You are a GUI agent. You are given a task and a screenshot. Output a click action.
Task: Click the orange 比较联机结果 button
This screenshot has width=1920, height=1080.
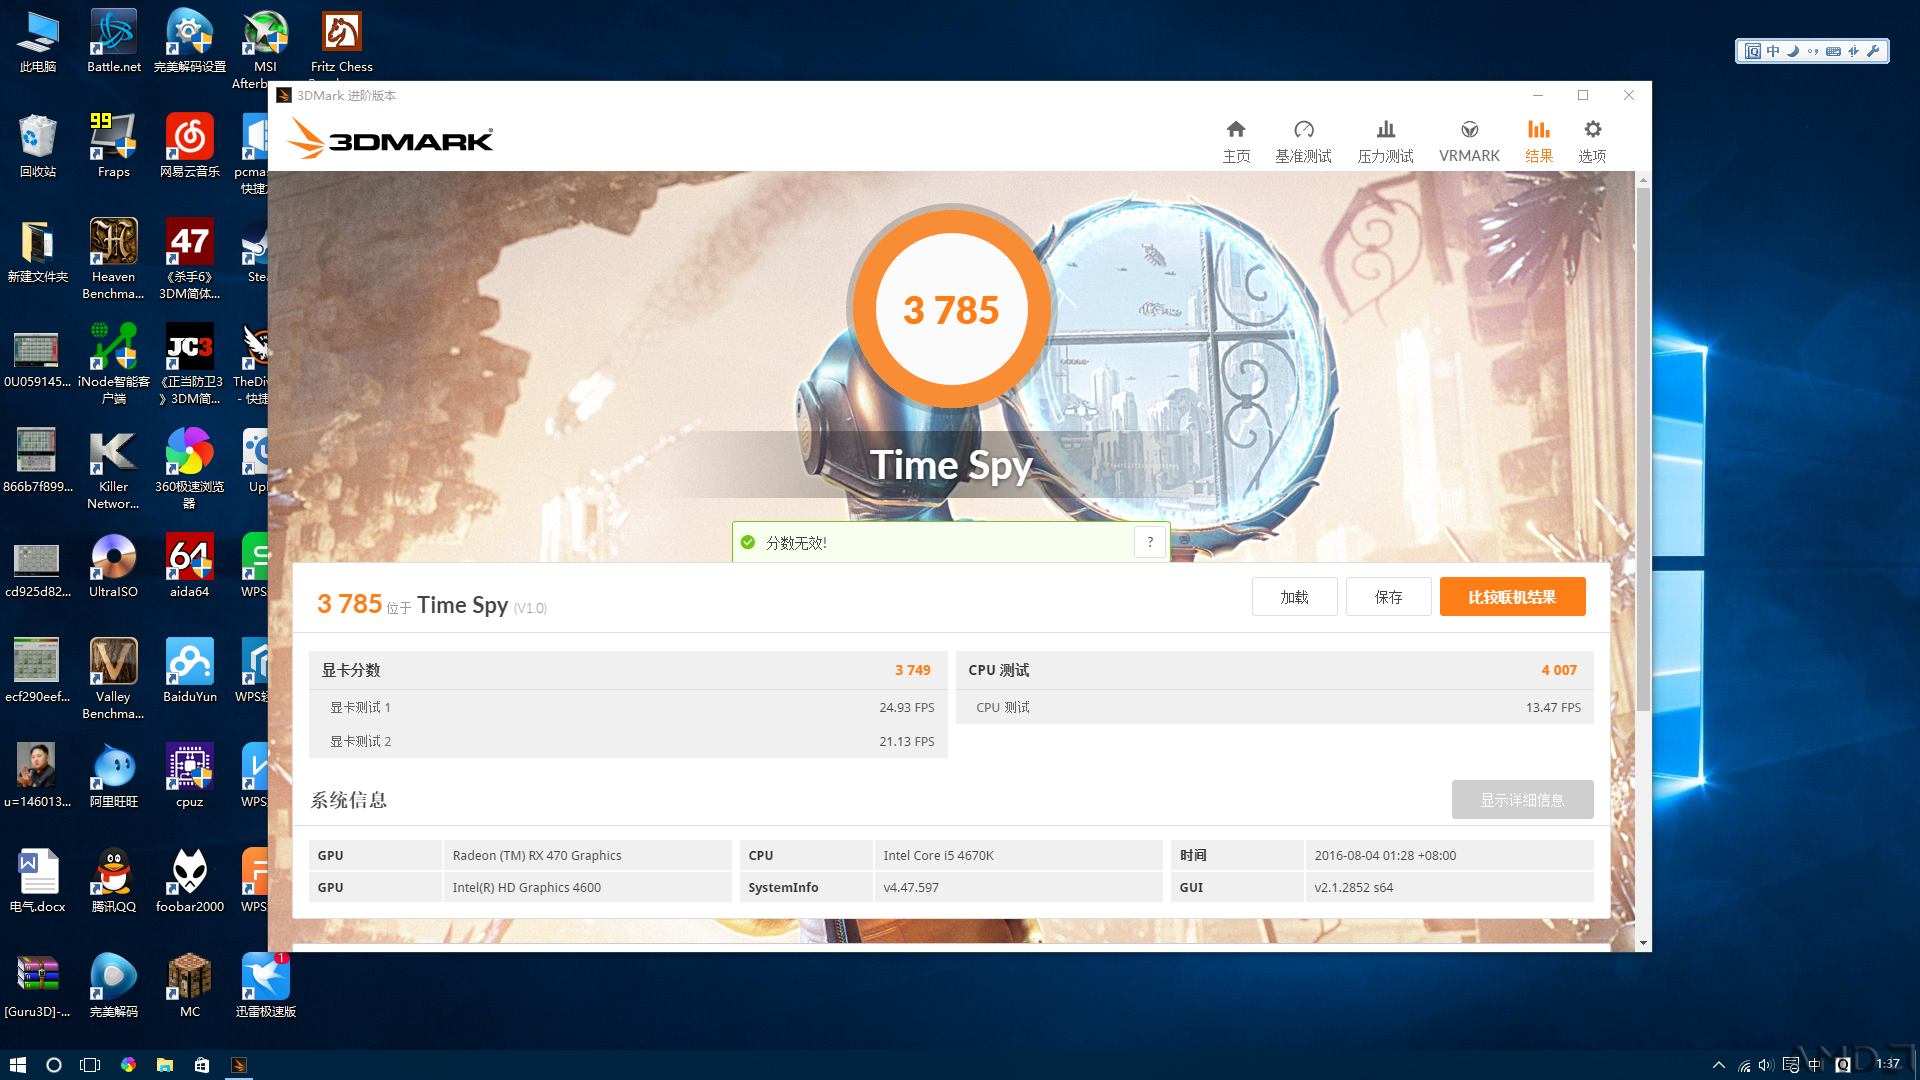click(x=1512, y=597)
